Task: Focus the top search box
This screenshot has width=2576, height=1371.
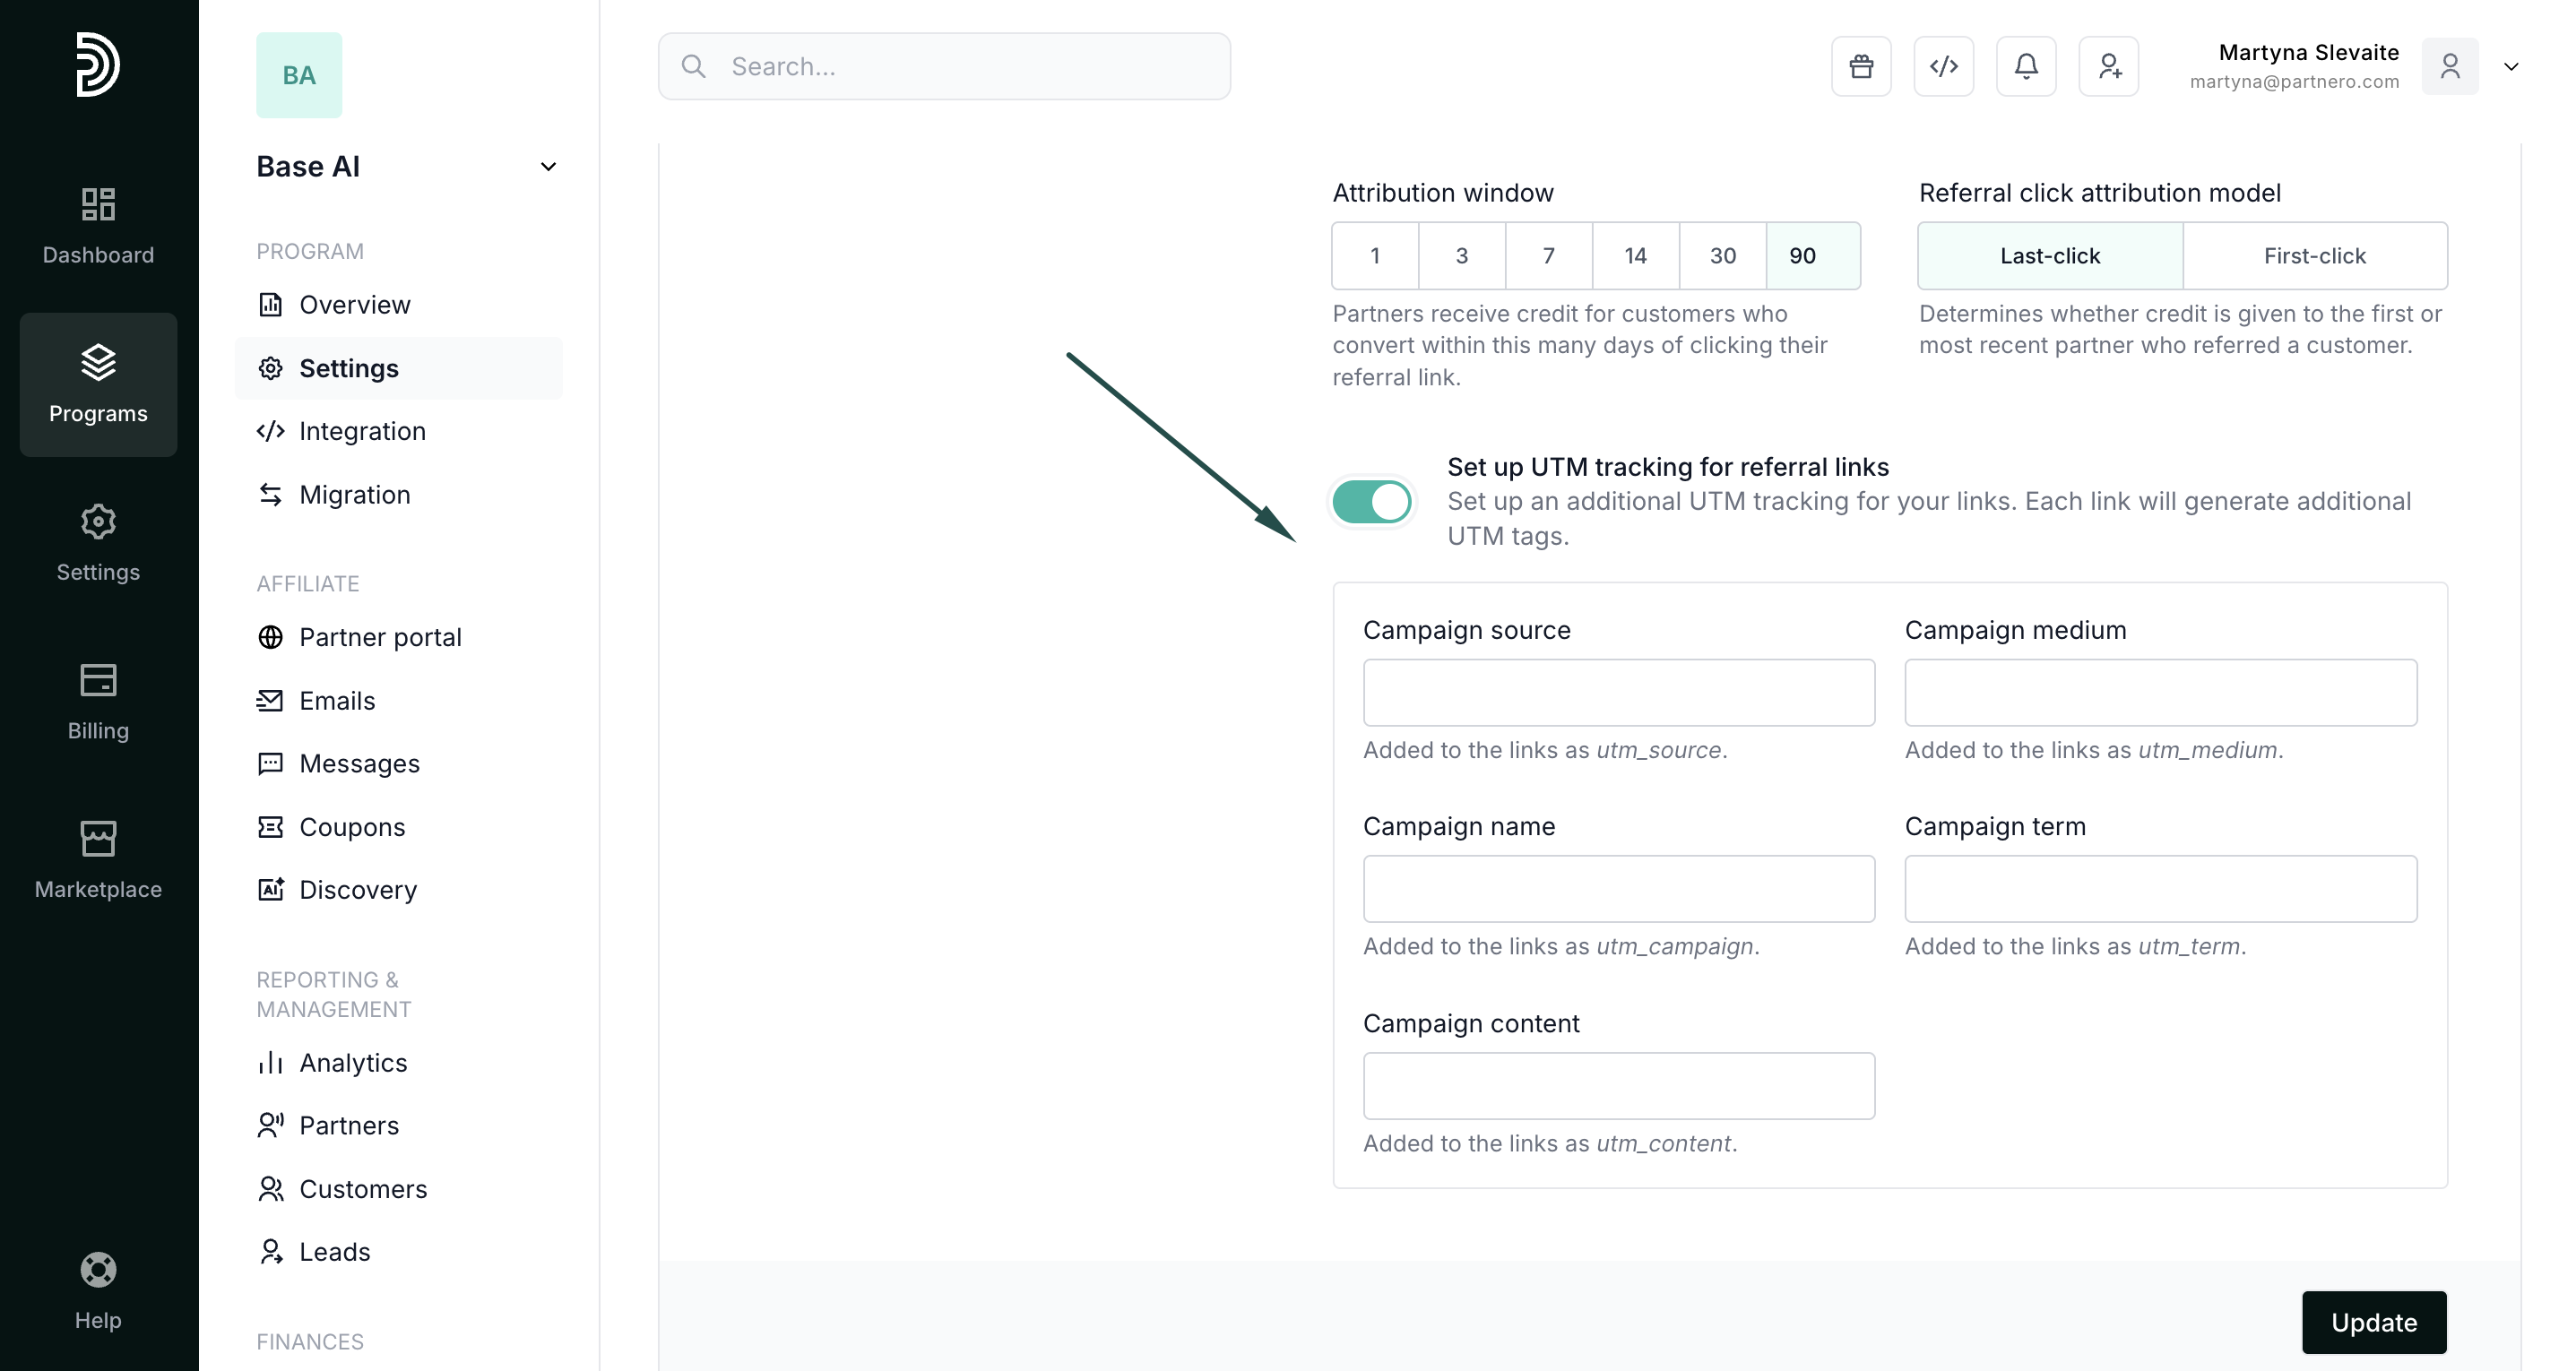Action: click(x=944, y=66)
